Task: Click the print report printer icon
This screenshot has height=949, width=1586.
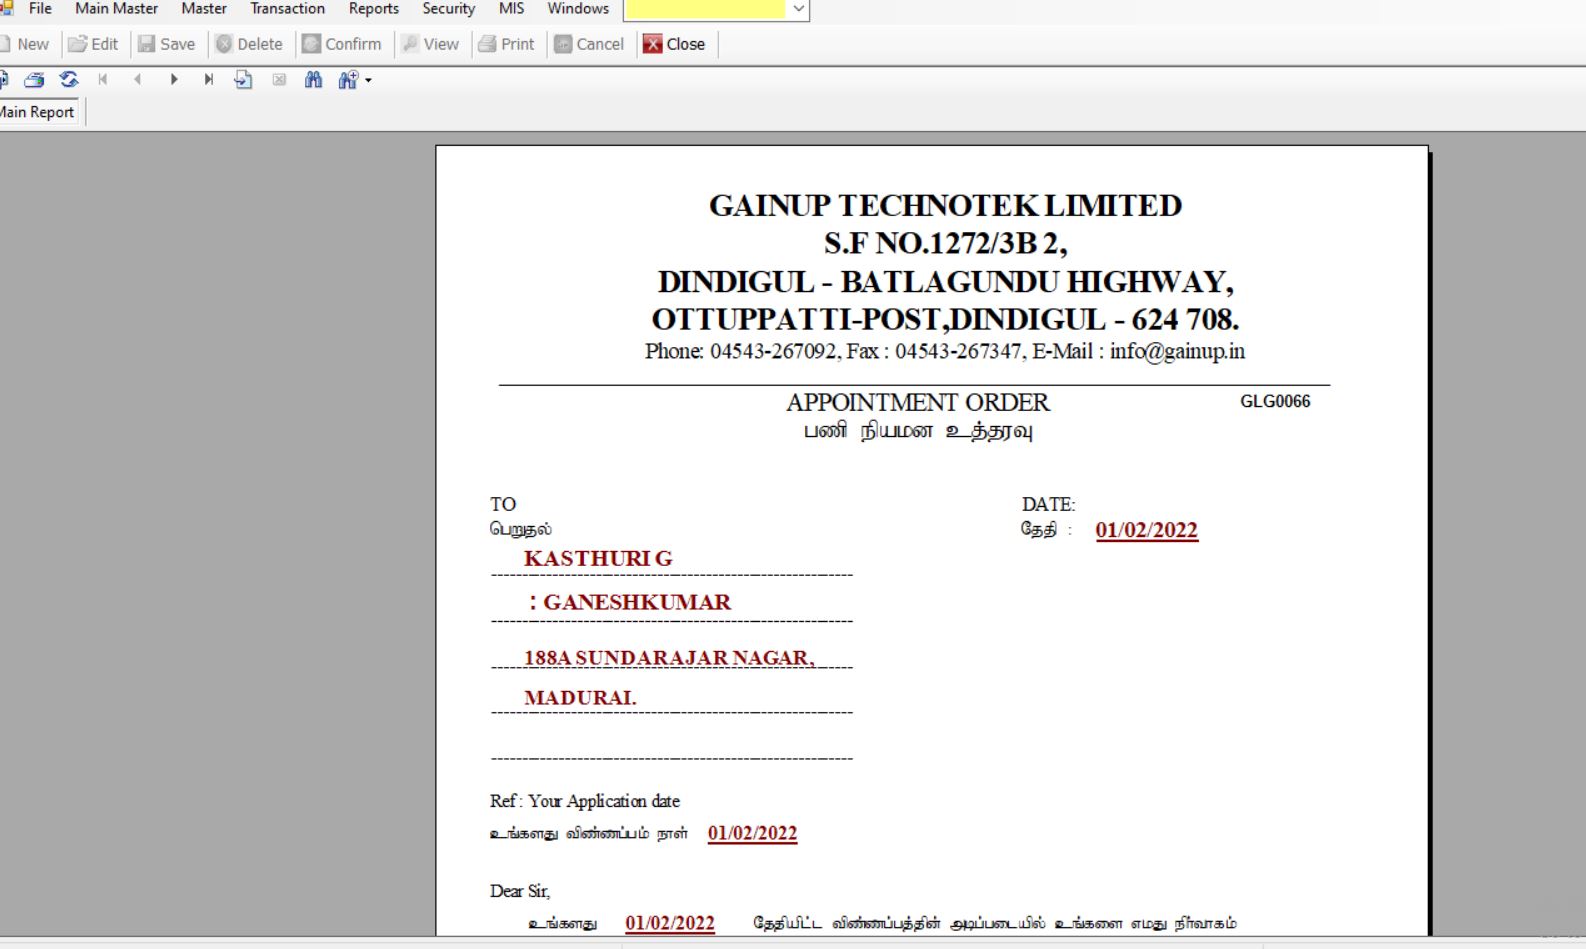Action: click(34, 80)
